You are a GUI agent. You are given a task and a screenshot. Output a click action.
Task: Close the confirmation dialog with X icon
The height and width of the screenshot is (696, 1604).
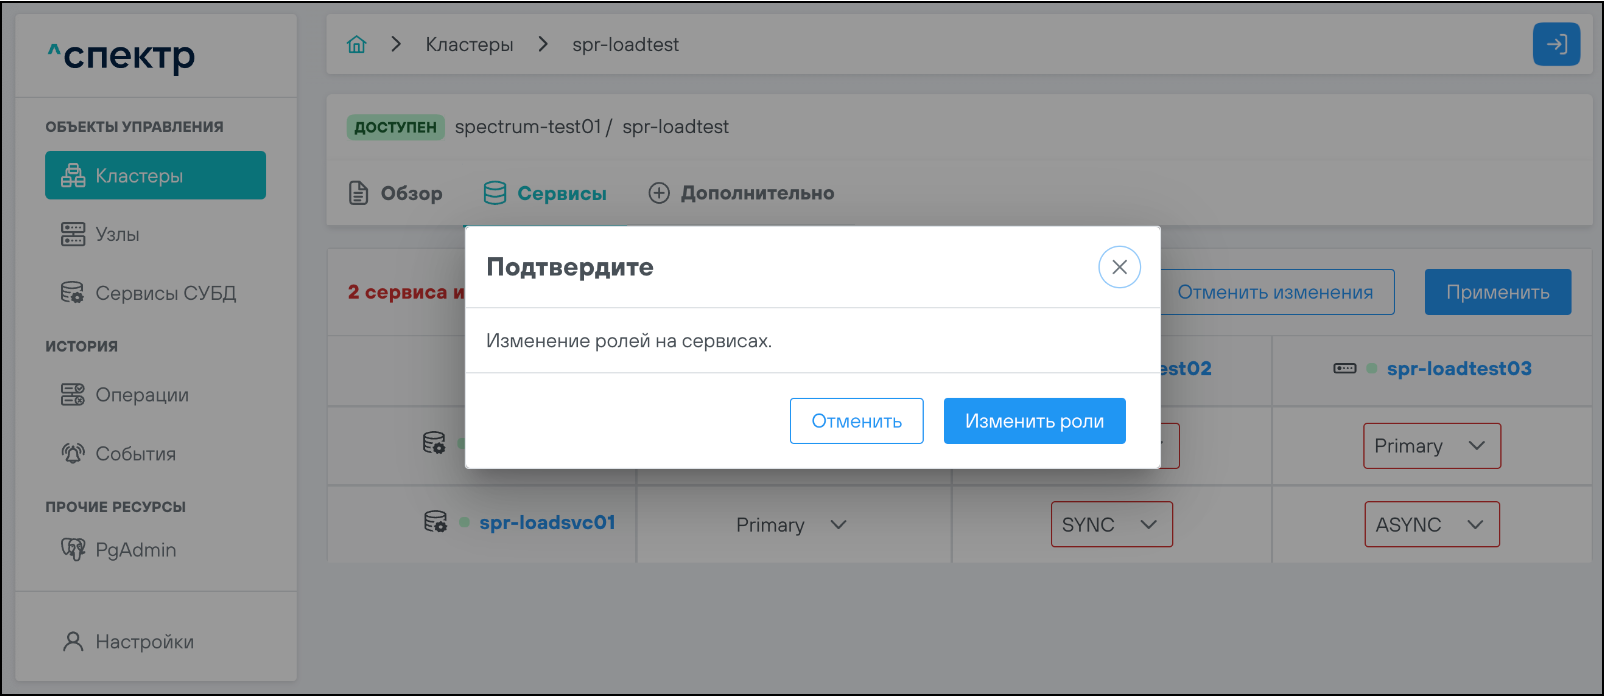tap(1119, 267)
